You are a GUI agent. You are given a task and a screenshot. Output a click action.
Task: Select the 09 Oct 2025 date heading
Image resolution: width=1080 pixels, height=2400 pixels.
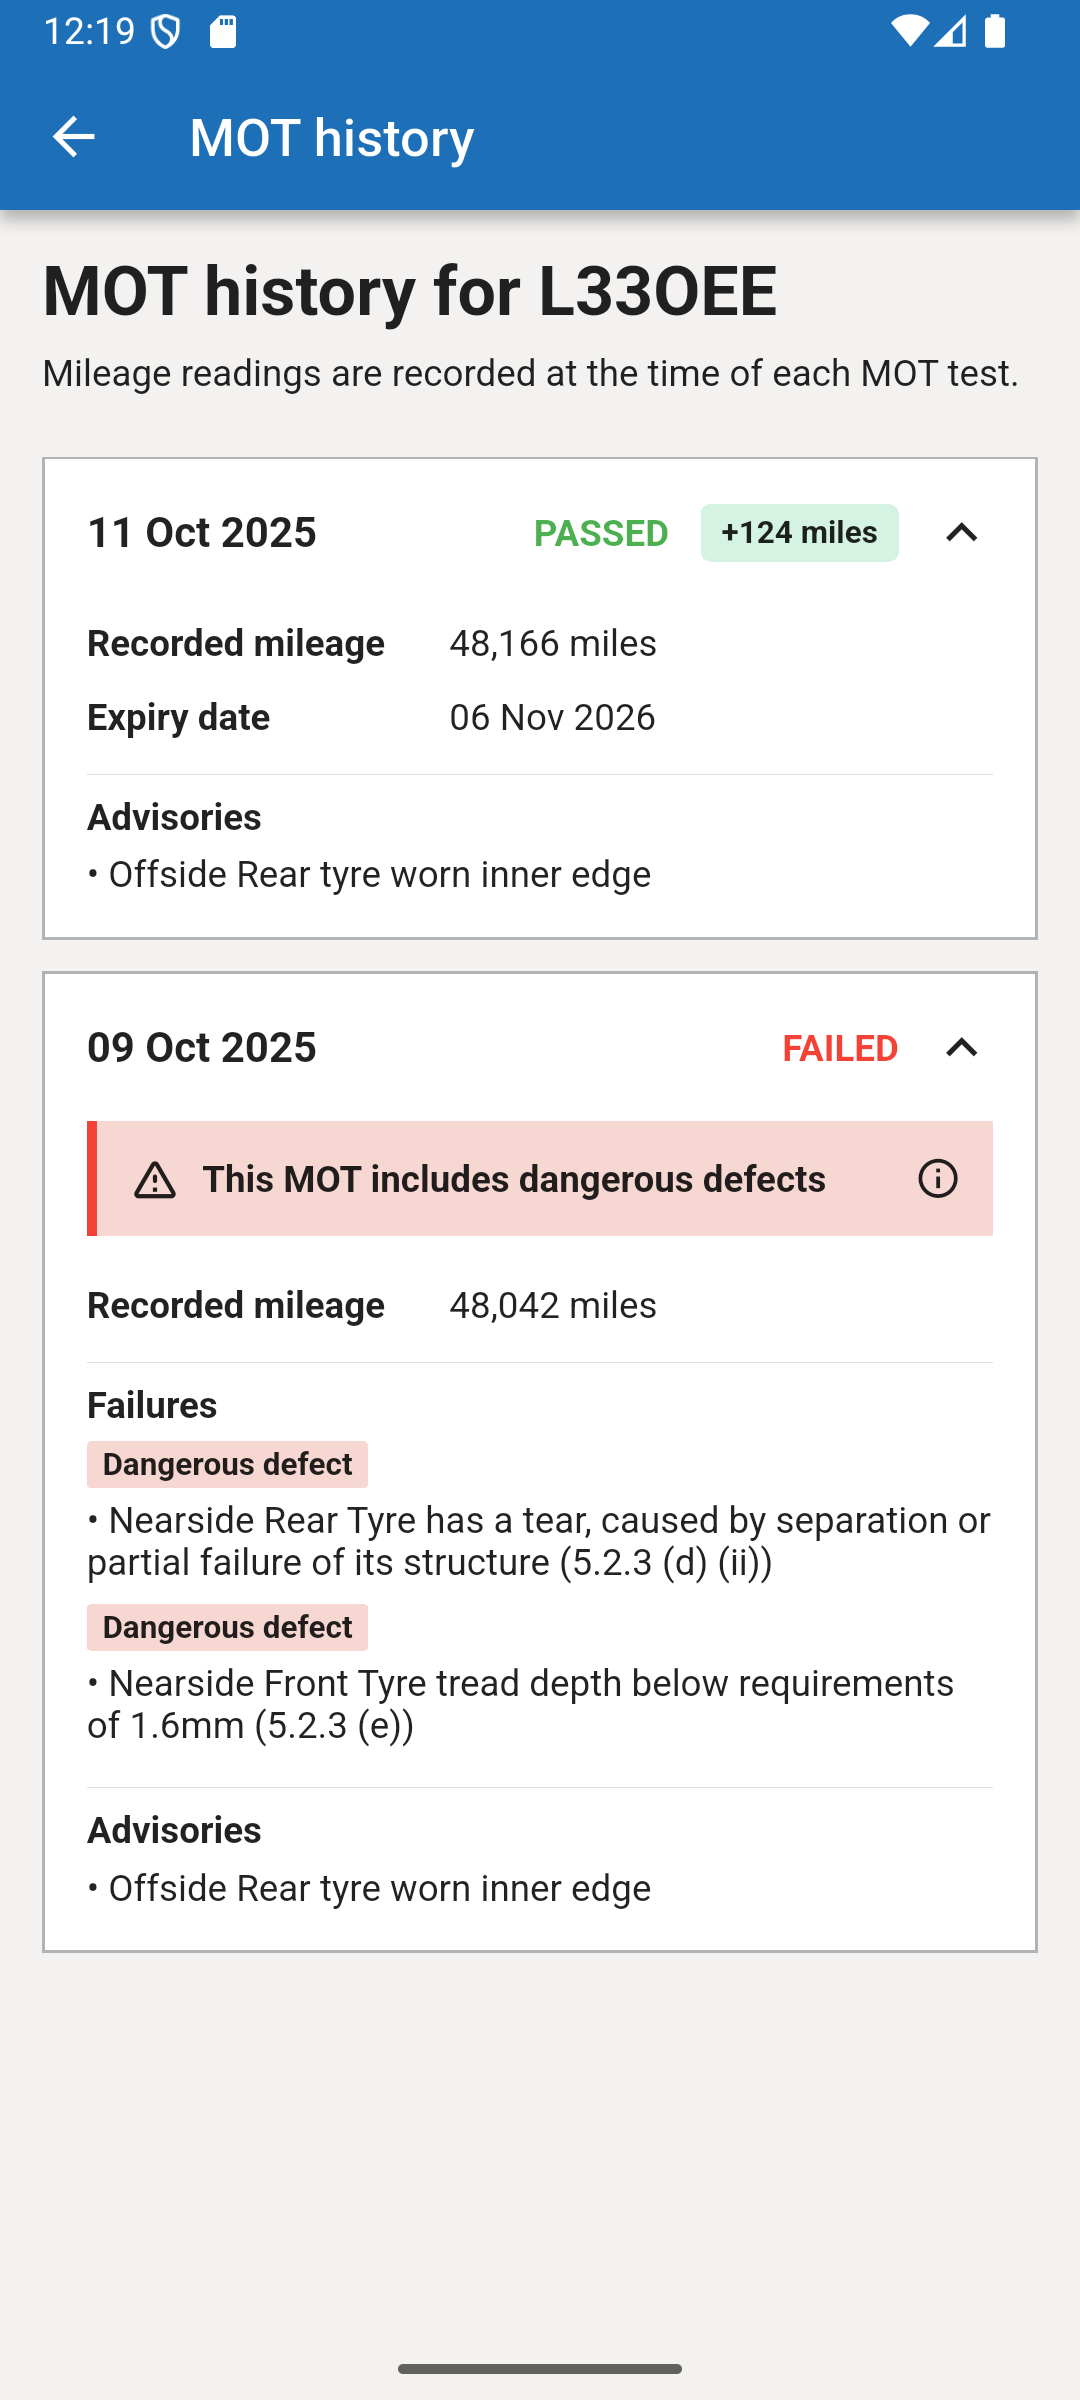tap(202, 1047)
